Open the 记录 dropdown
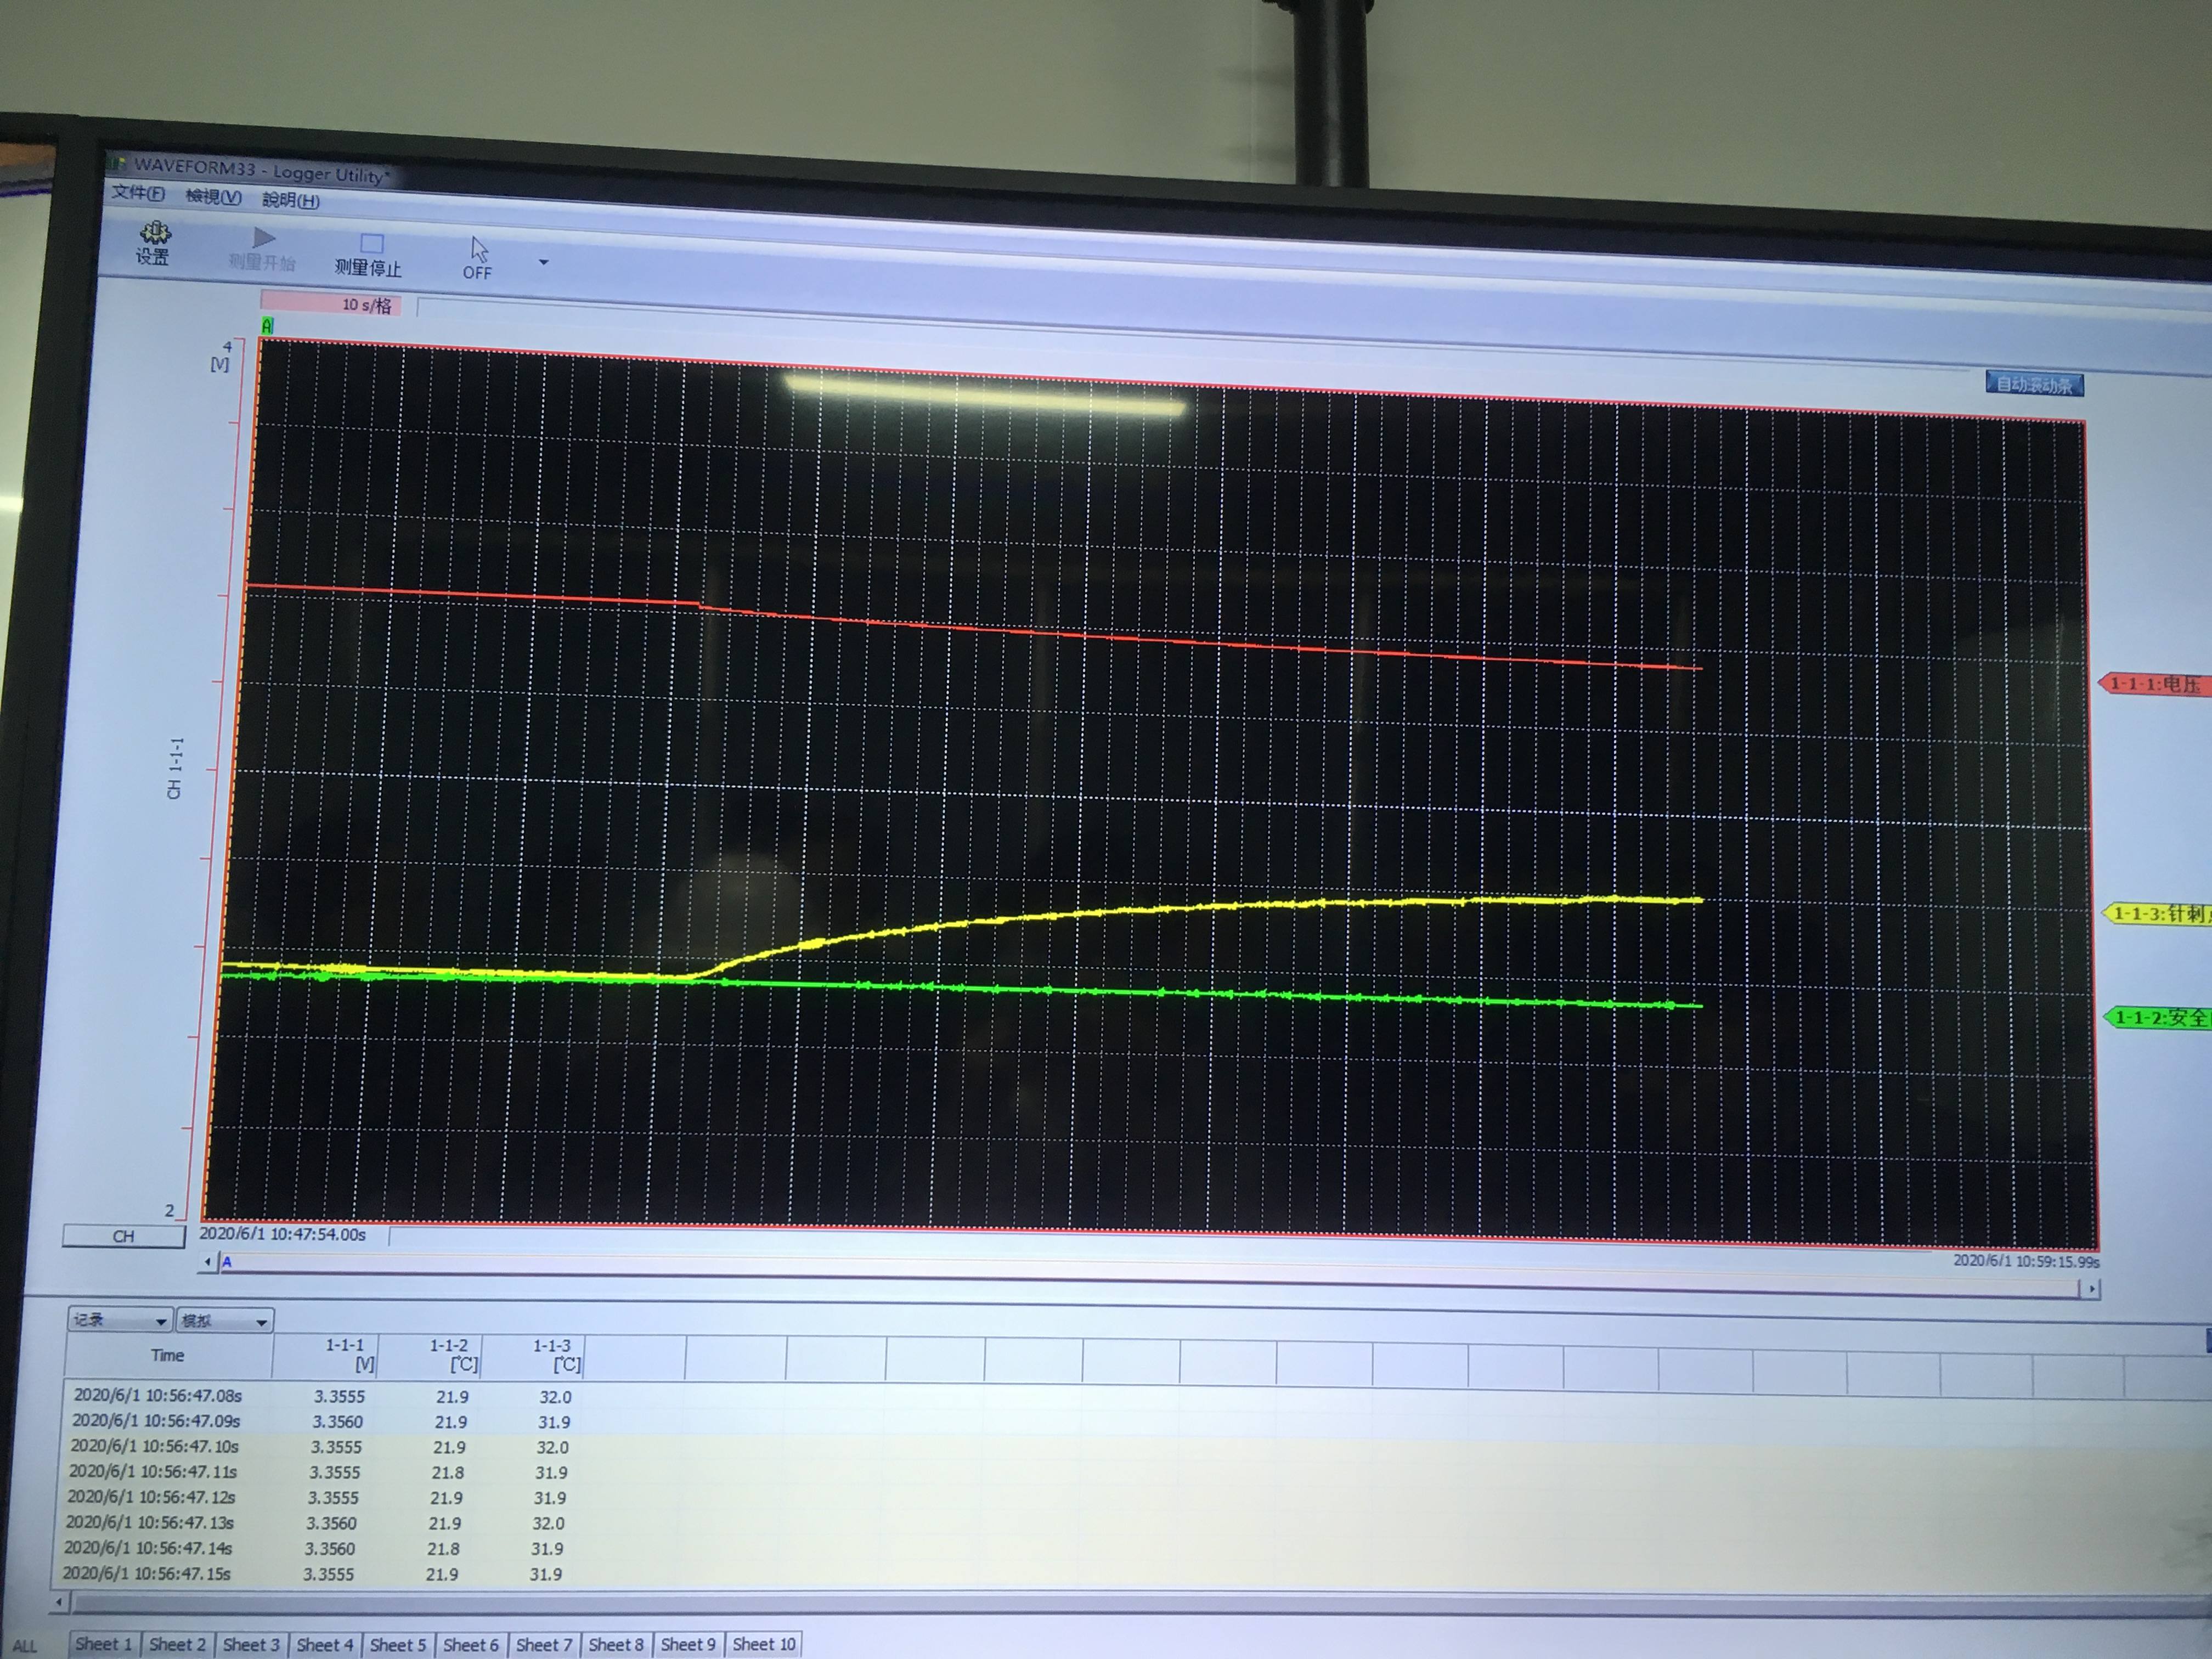Screen dimensions: 2212x1659 [120, 1320]
